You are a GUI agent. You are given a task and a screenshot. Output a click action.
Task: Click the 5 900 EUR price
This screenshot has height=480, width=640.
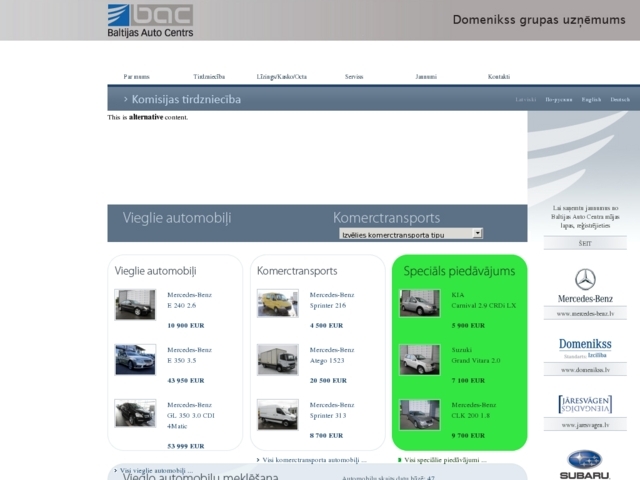468,326
